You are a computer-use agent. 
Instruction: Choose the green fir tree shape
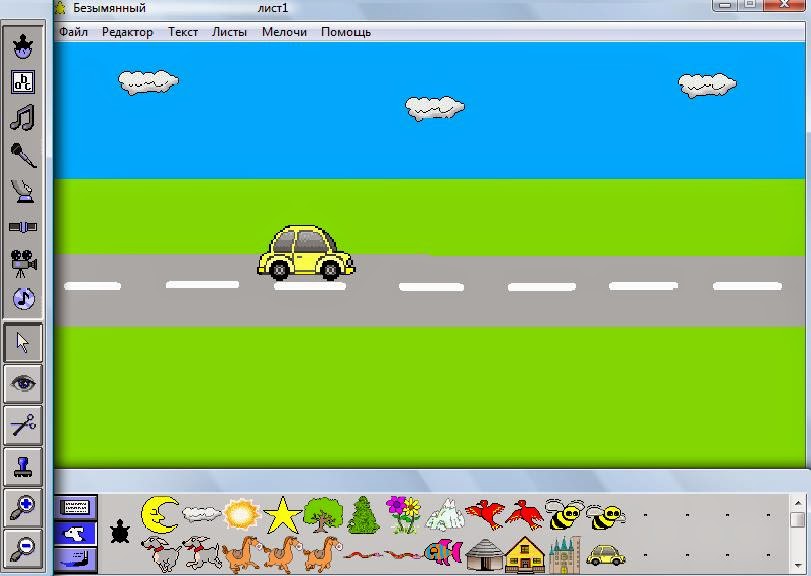364,515
